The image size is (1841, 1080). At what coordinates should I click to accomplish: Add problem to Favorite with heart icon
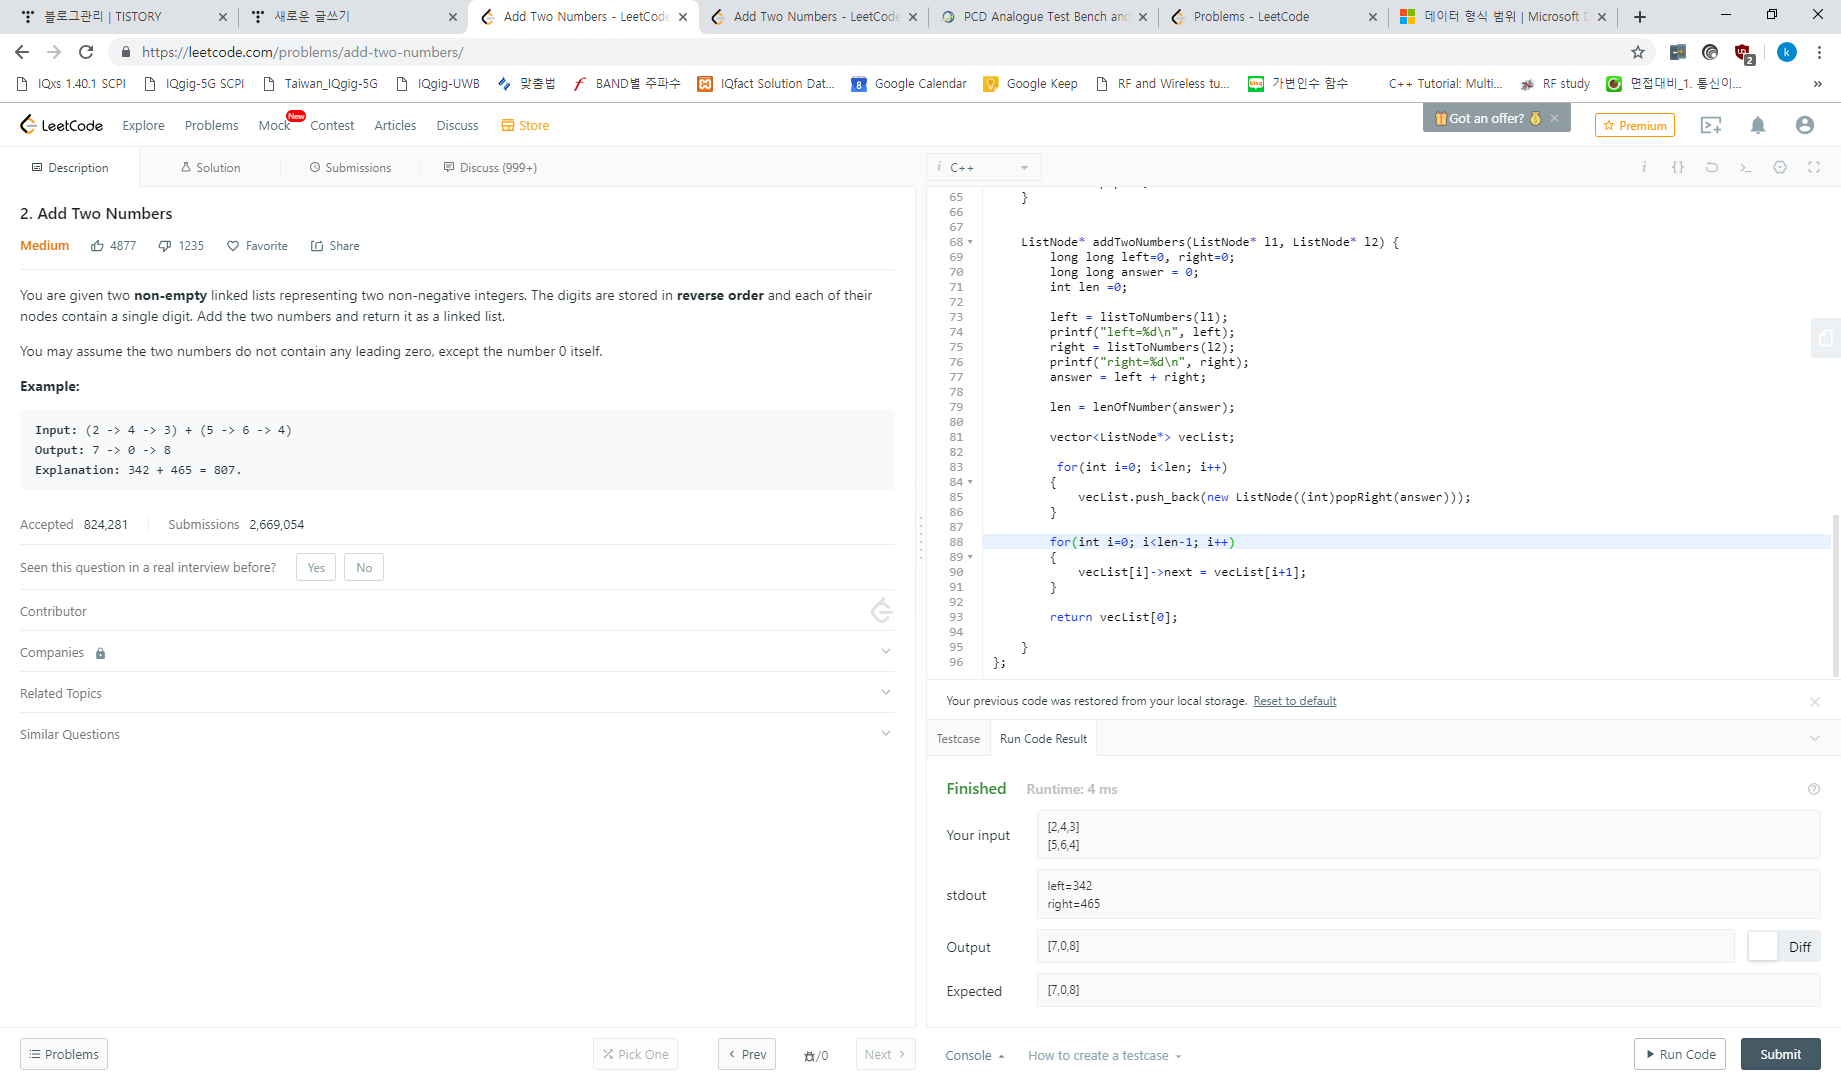click(233, 246)
